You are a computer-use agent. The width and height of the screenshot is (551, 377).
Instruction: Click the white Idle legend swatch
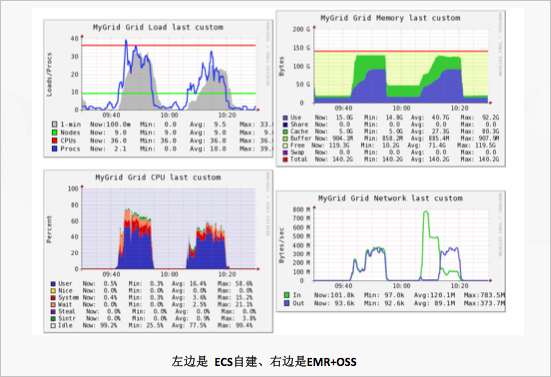coord(53,325)
